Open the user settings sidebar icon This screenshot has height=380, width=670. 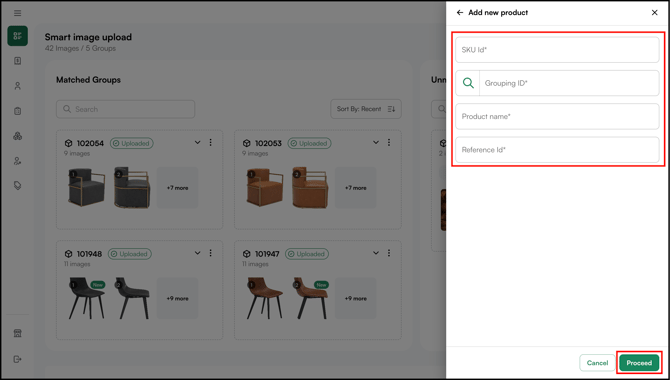coord(18,161)
